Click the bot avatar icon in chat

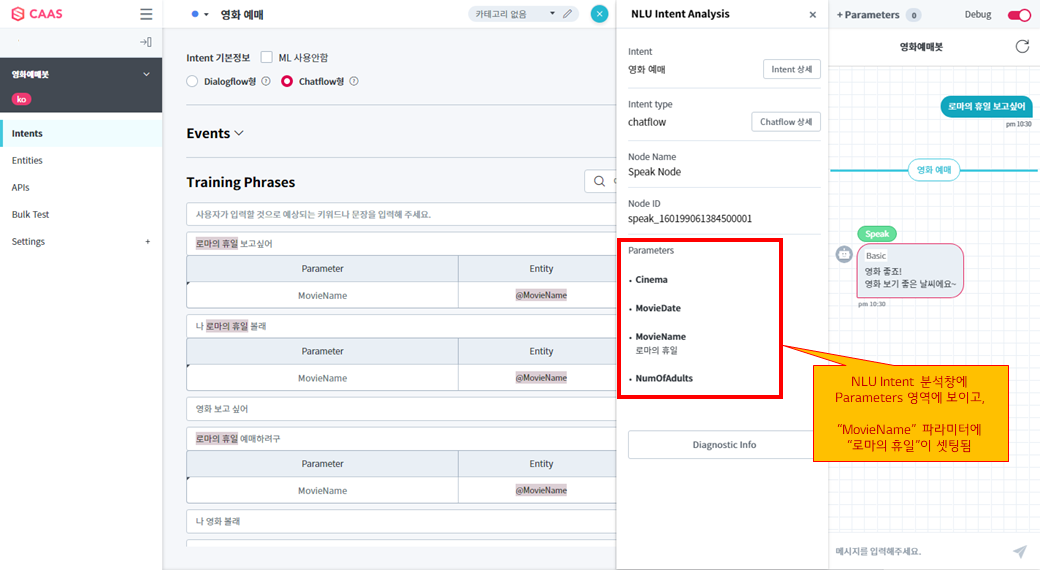click(x=844, y=255)
